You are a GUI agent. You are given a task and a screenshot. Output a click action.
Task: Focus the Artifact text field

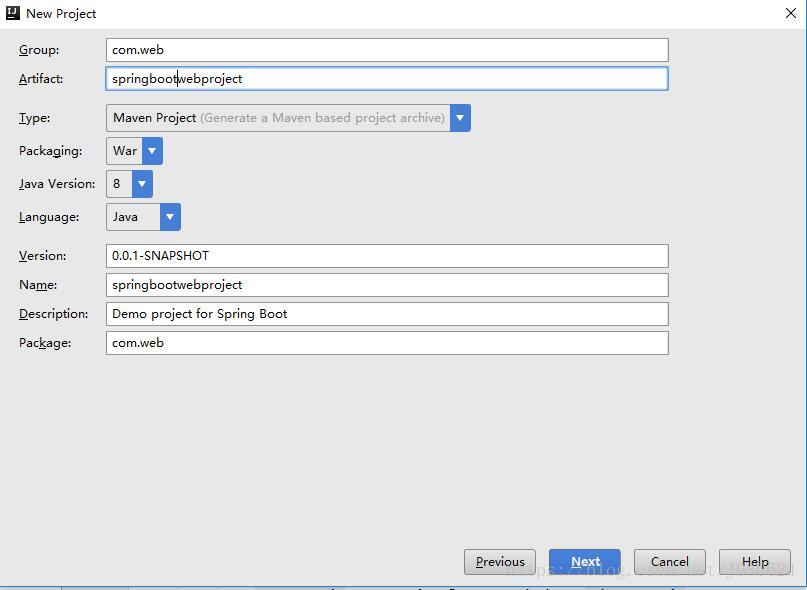coord(387,79)
